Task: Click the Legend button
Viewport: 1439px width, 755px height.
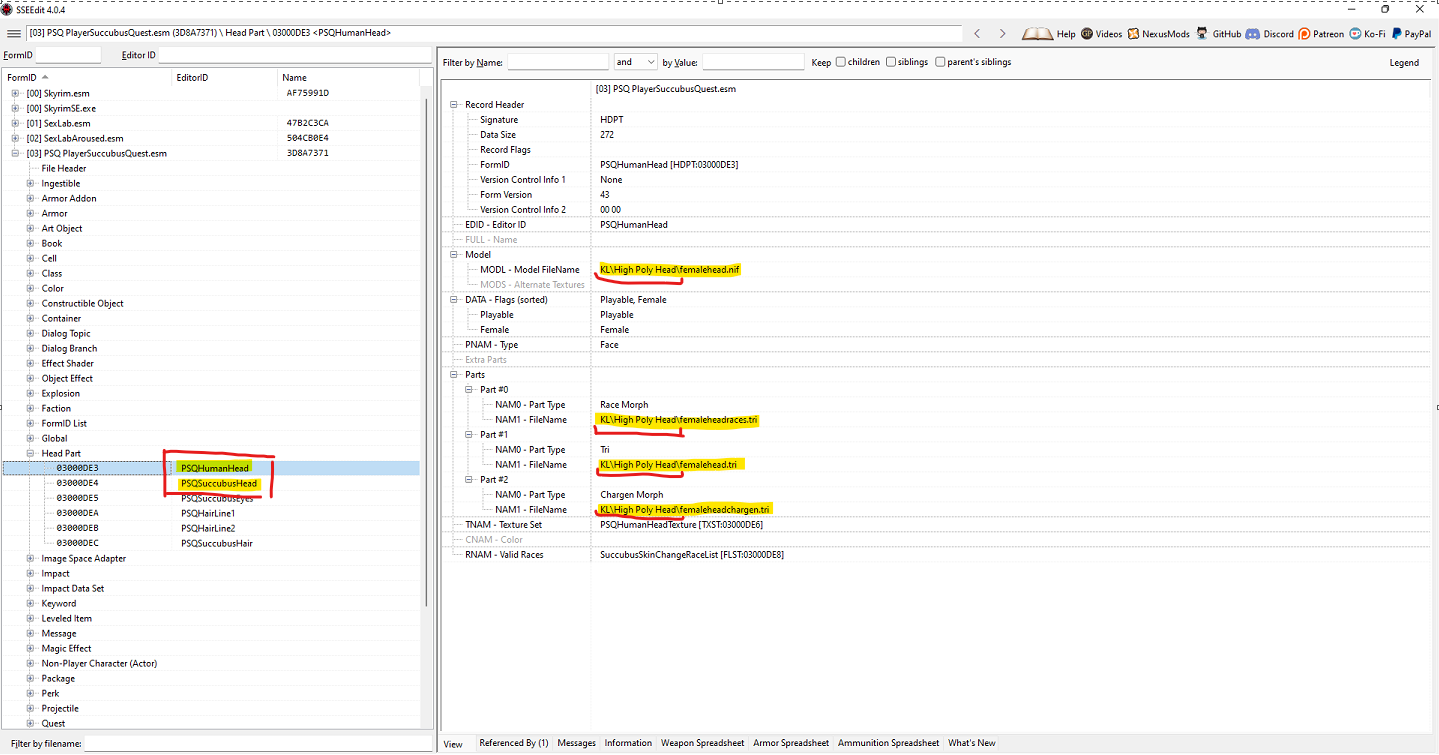Action: tap(1404, 62)
